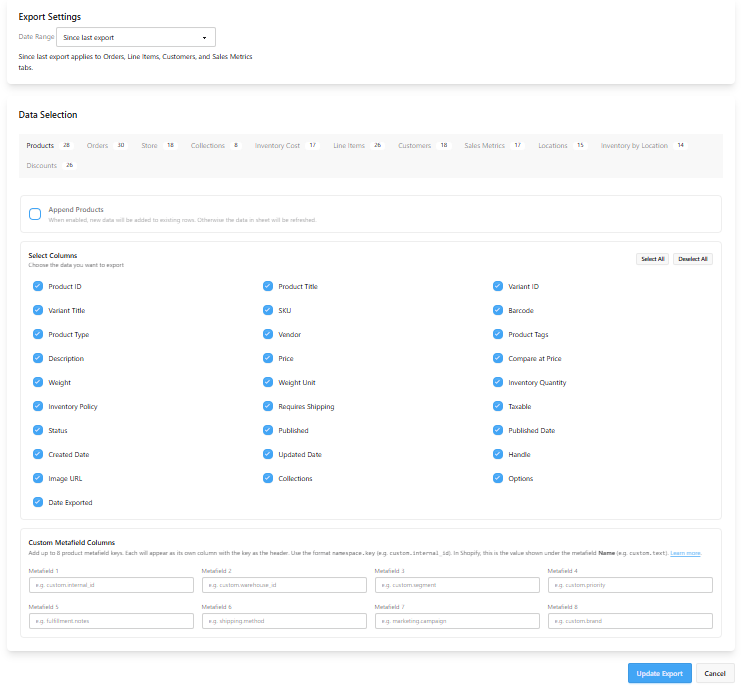Uncheck the Product Title column
Screen dimensions: 741x690
(x=268, y=286)
